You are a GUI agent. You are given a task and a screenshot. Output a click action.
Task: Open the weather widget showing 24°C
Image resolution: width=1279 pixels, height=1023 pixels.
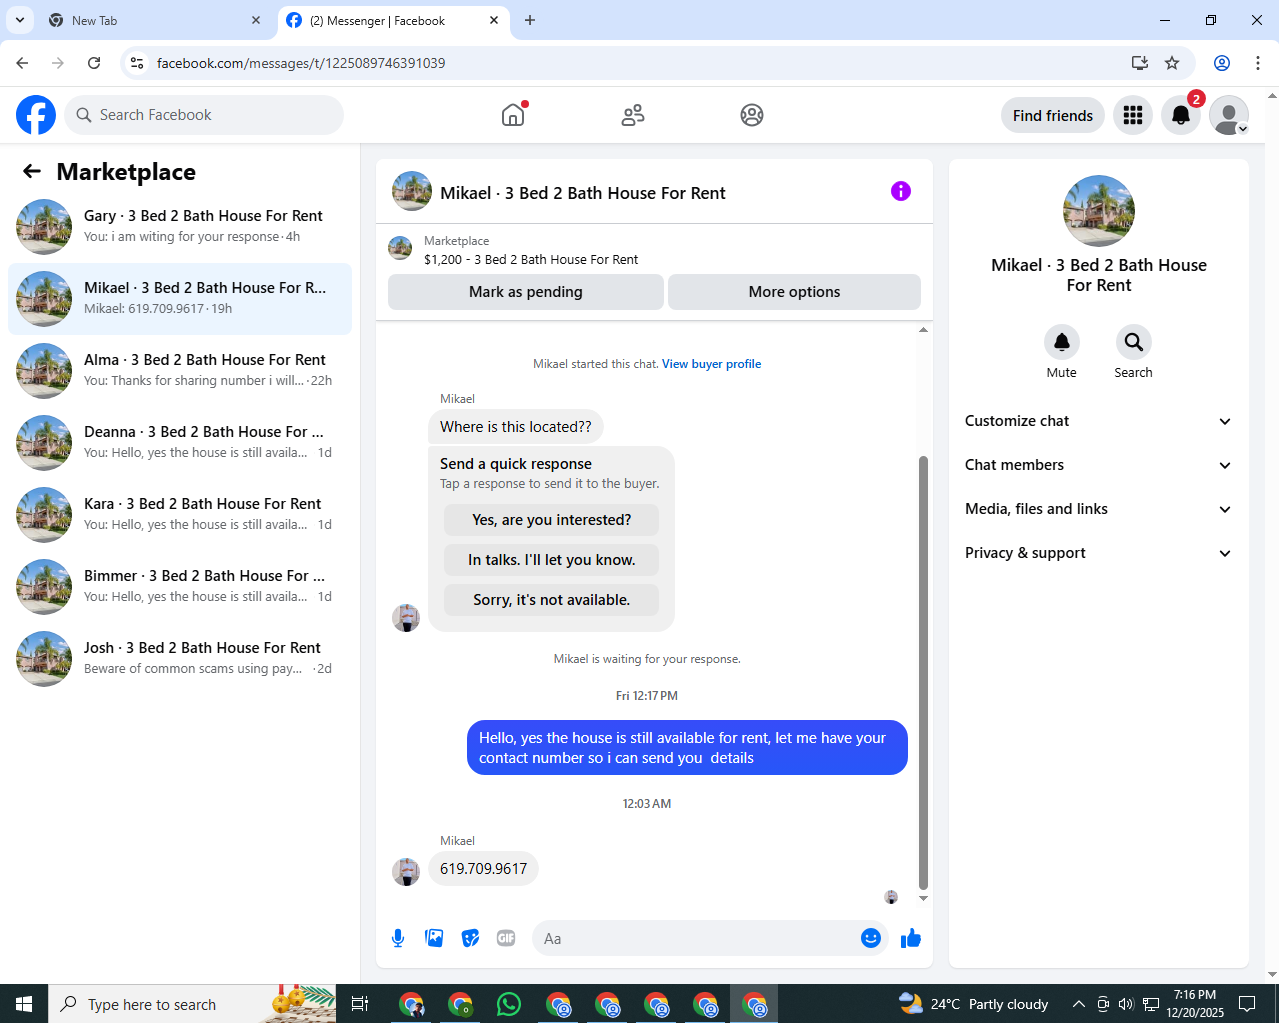[973, 1004]
